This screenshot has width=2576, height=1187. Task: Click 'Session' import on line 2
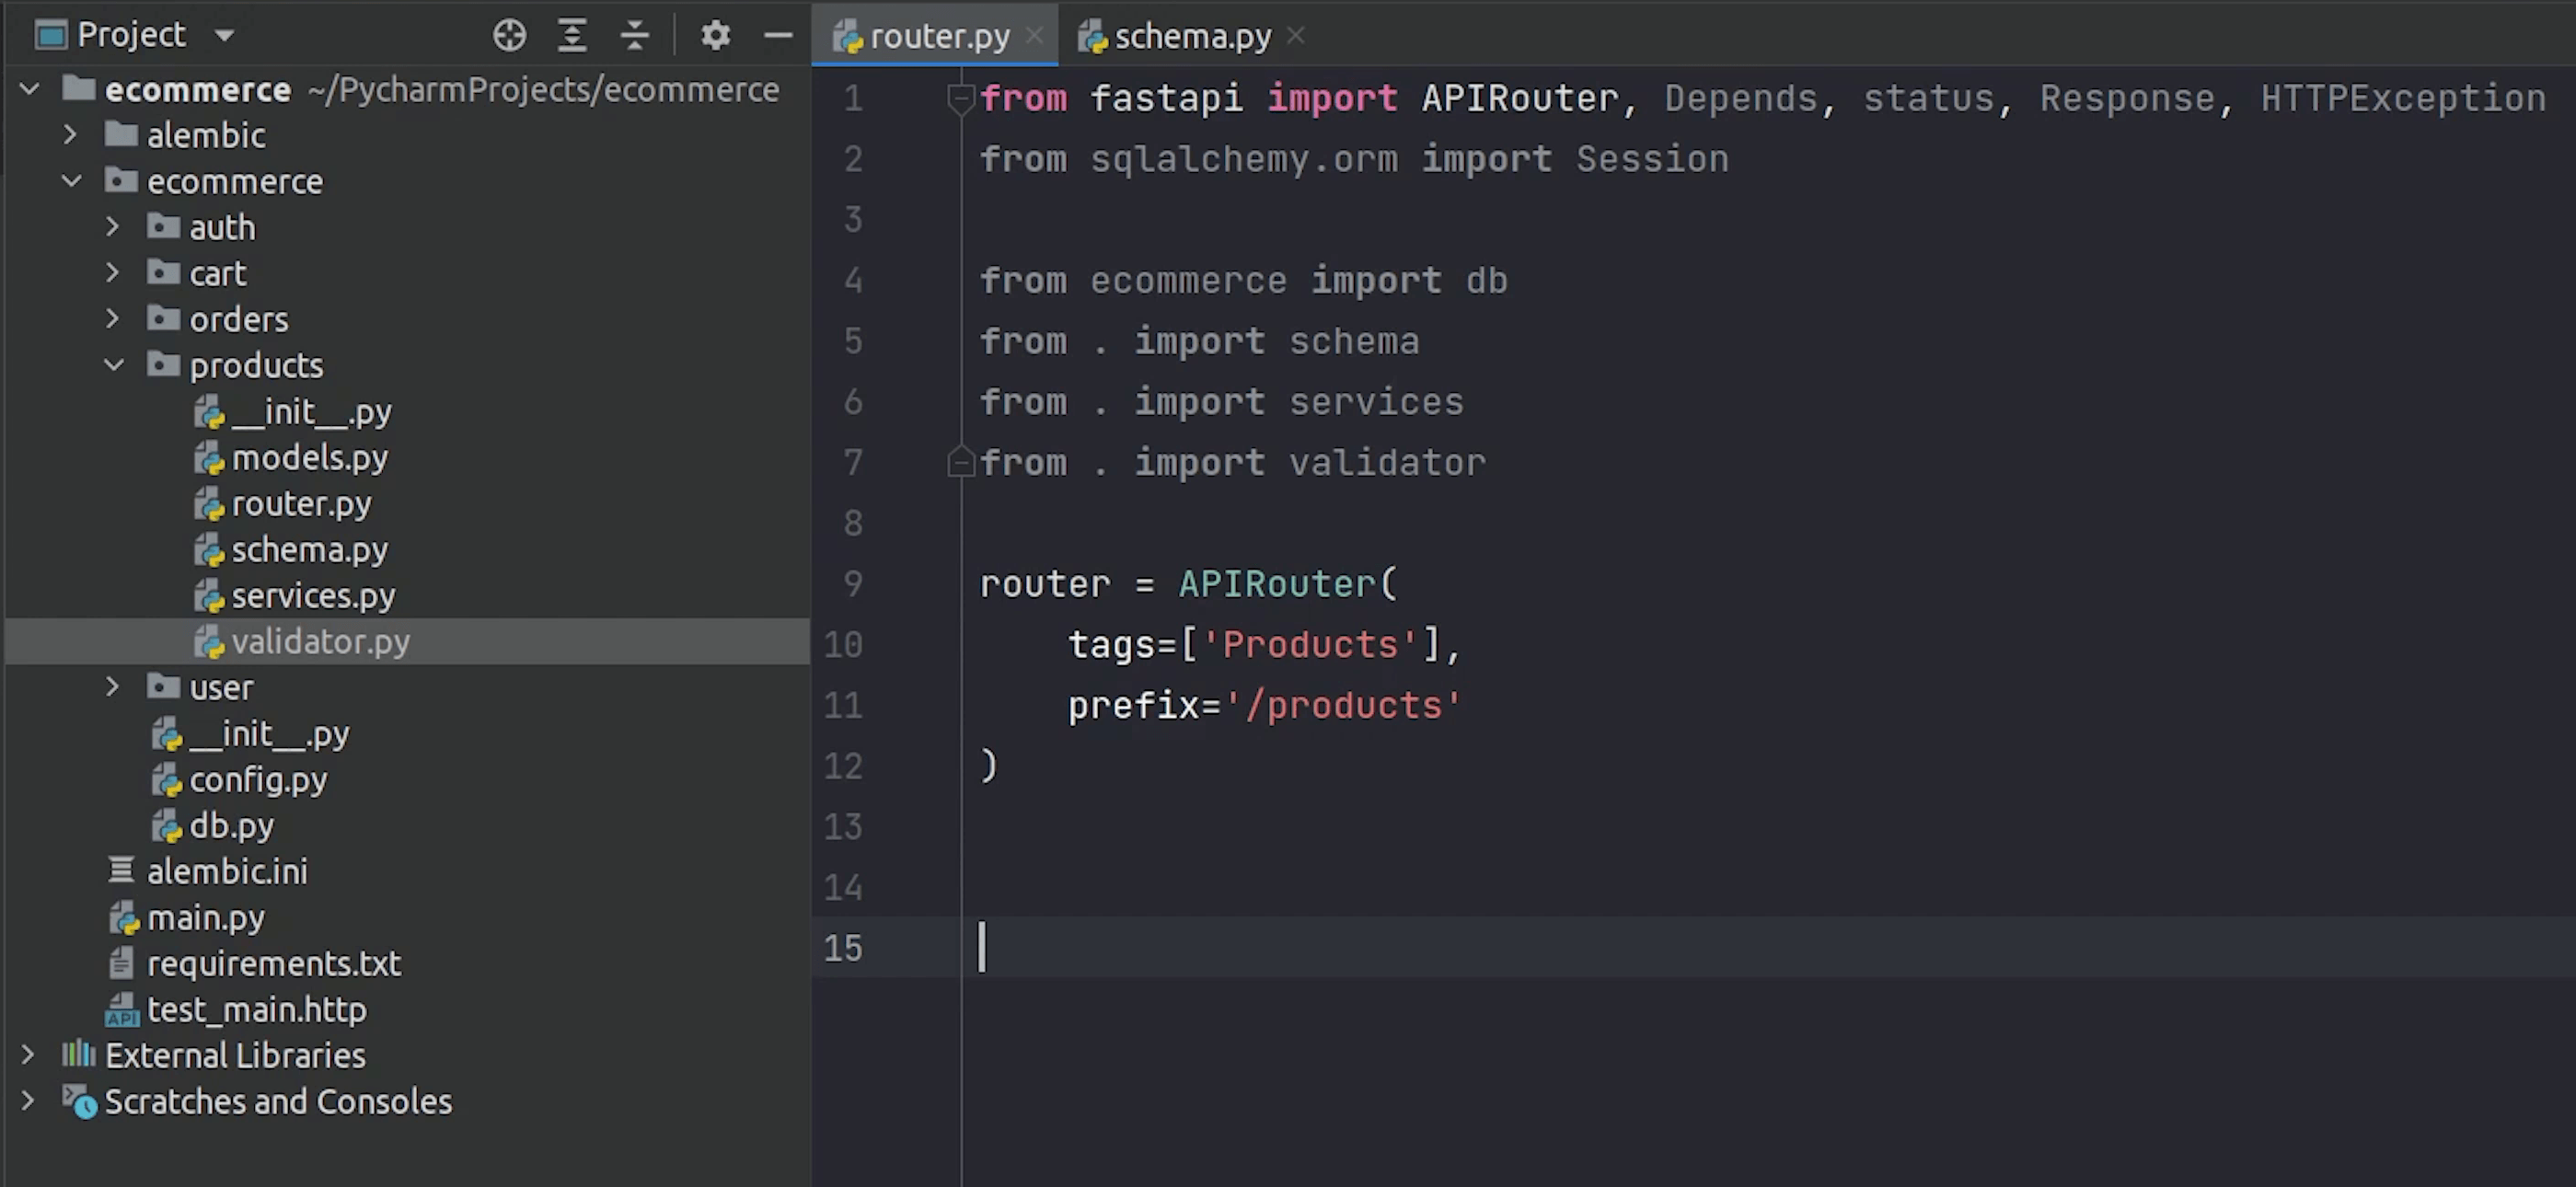point(1652,159)
